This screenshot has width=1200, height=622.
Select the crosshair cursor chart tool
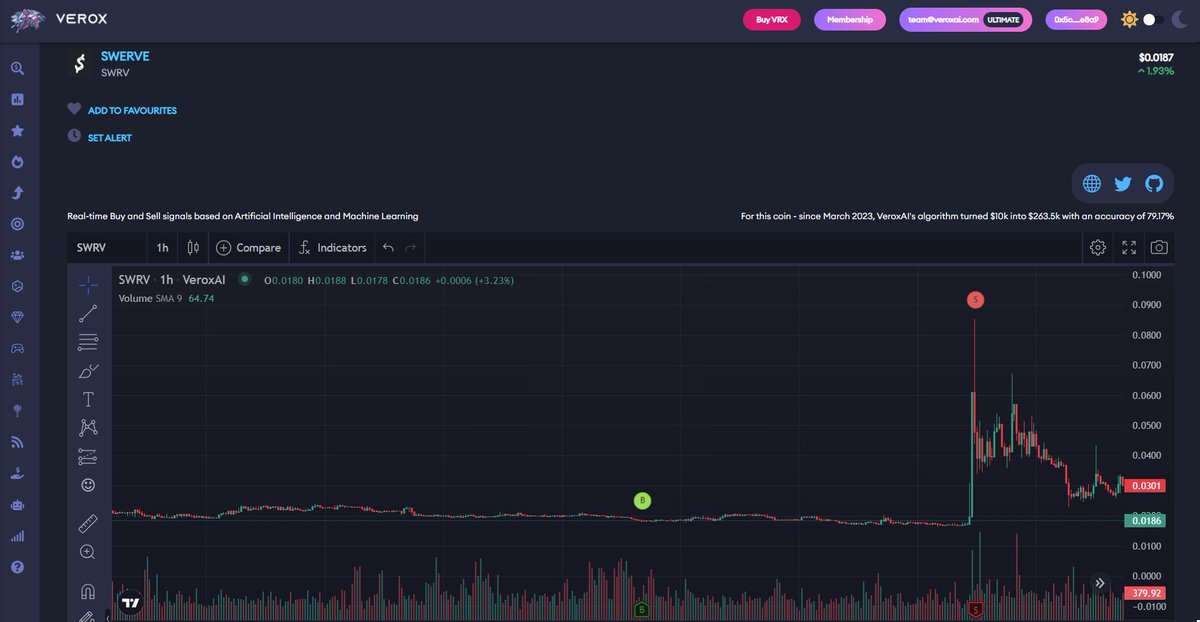click(x=88, y=284)
